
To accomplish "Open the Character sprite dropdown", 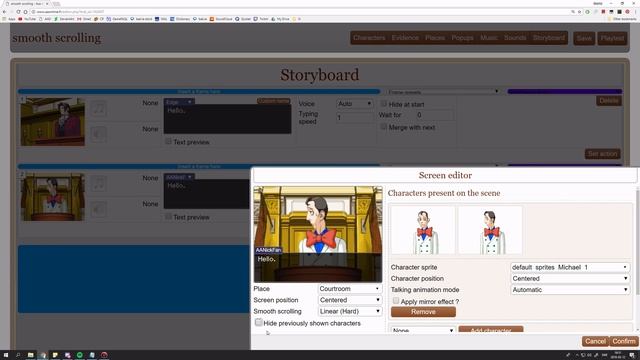I will coord(570,267).
